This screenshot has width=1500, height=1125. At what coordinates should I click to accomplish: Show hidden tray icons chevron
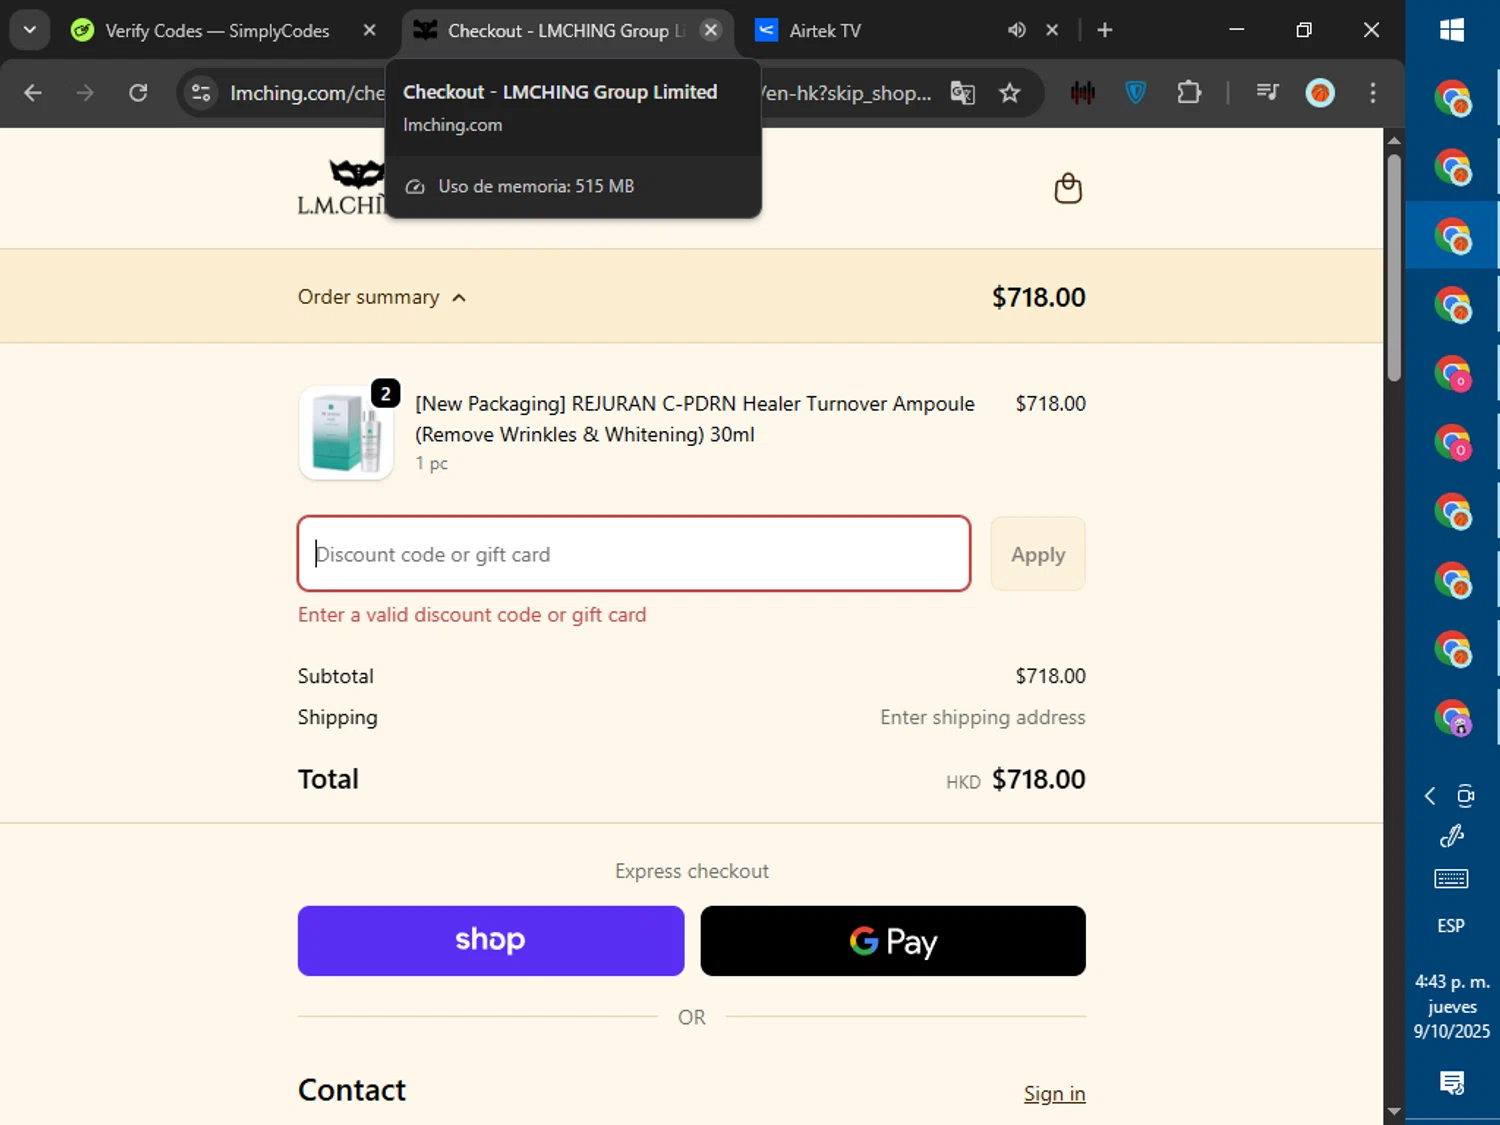click(x=1430, y=795)
